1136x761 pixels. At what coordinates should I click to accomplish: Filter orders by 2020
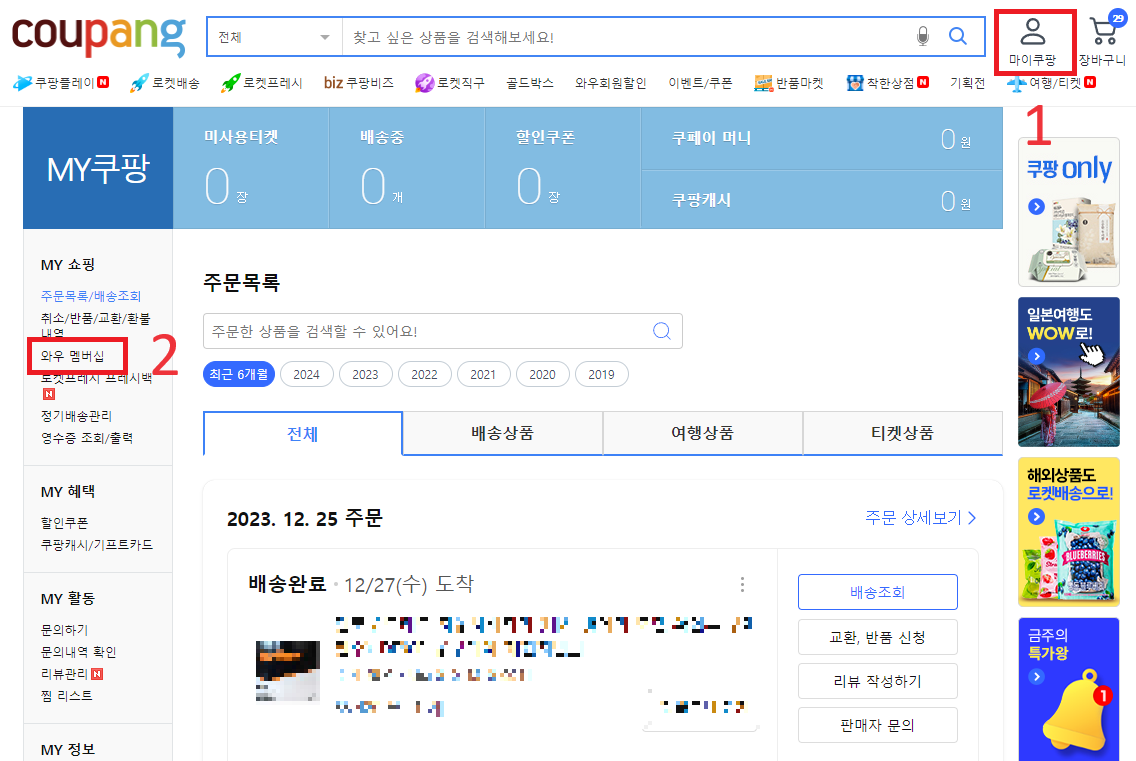[x=543, y=374]
